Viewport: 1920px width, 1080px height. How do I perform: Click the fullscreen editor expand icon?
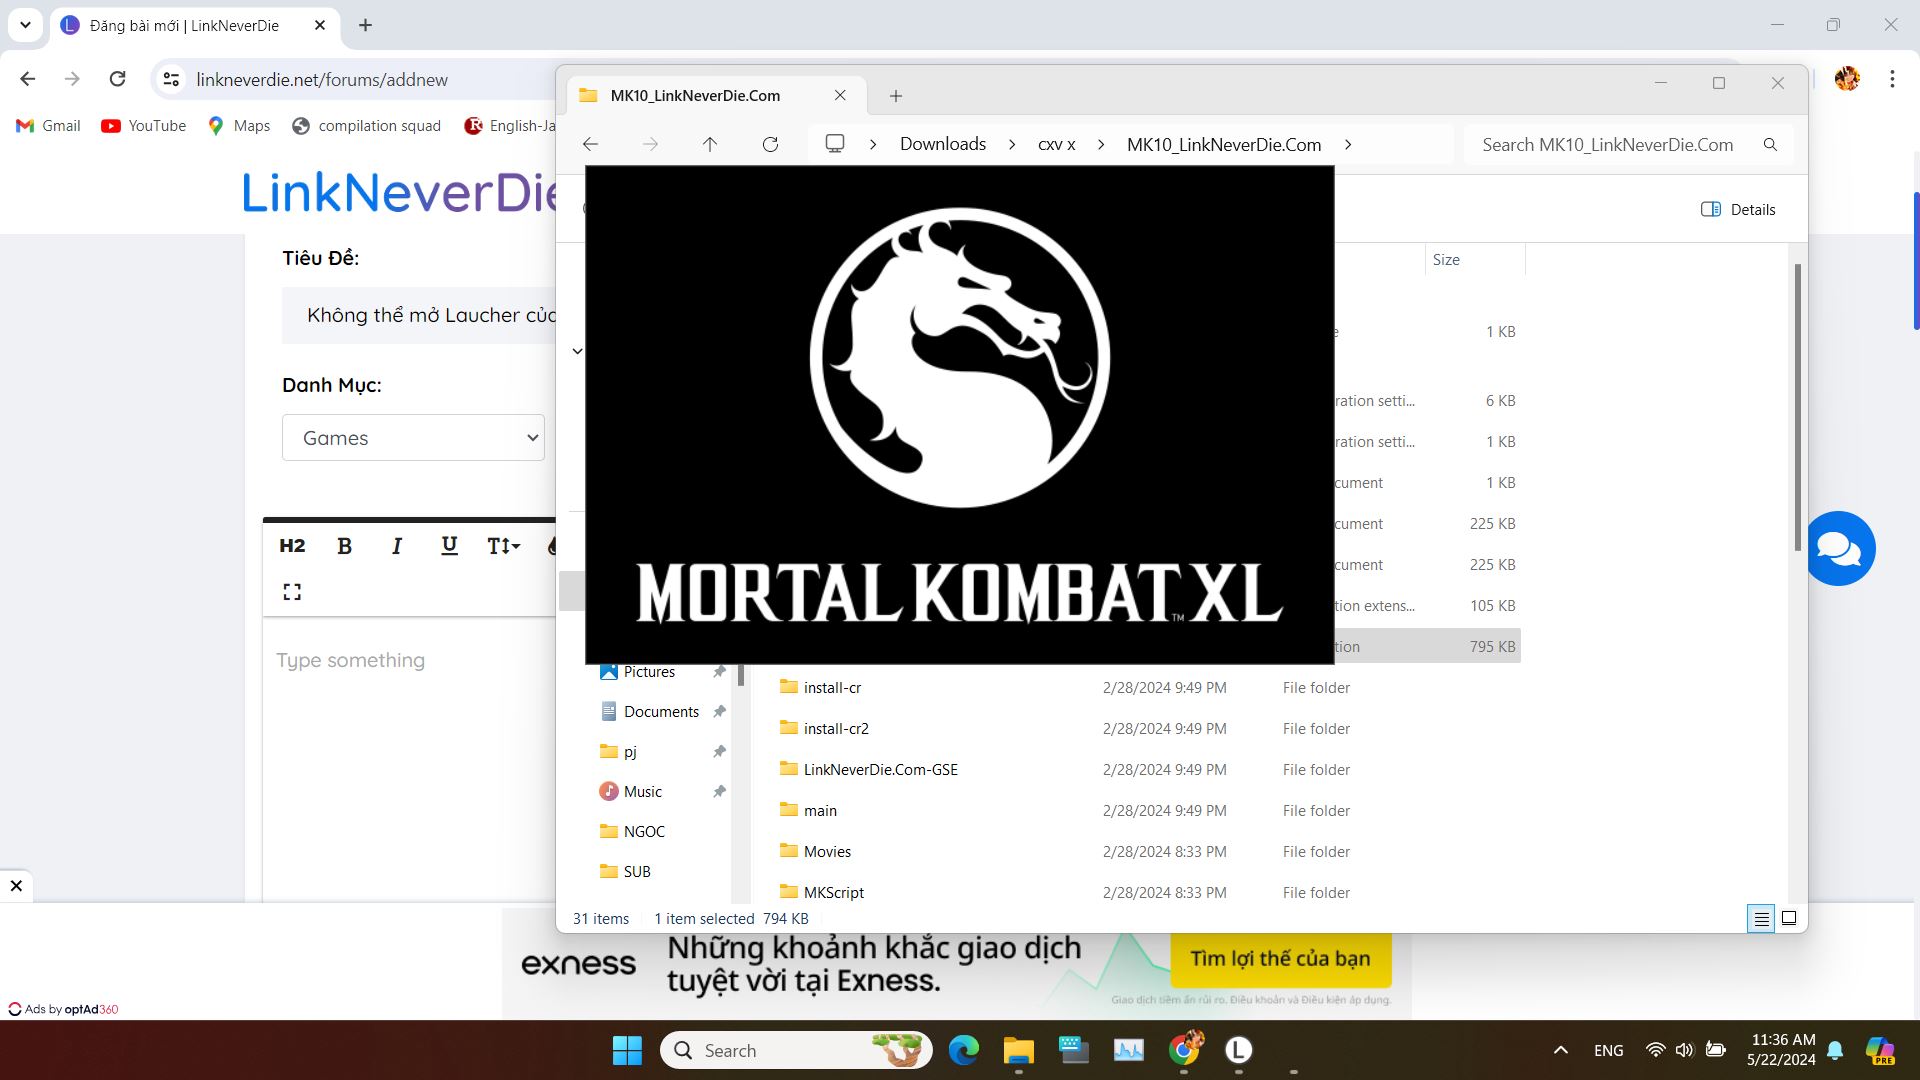click(x=291, y=591)
